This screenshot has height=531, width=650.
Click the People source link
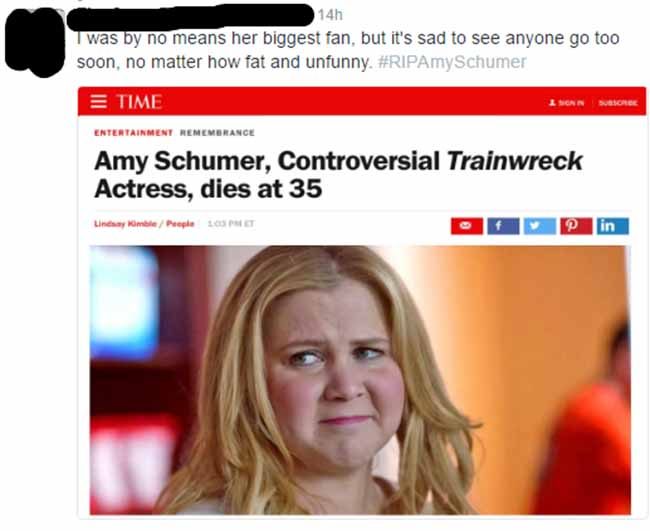point(180,224)
